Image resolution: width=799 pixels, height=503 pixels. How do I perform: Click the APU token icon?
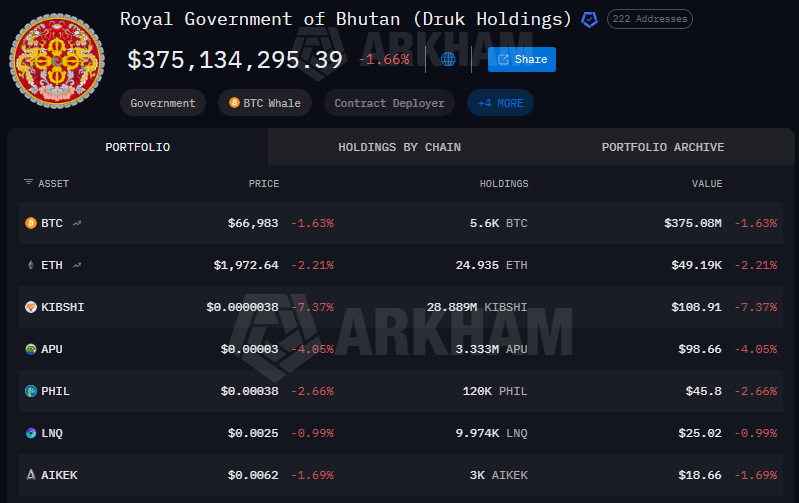point(30,349)
